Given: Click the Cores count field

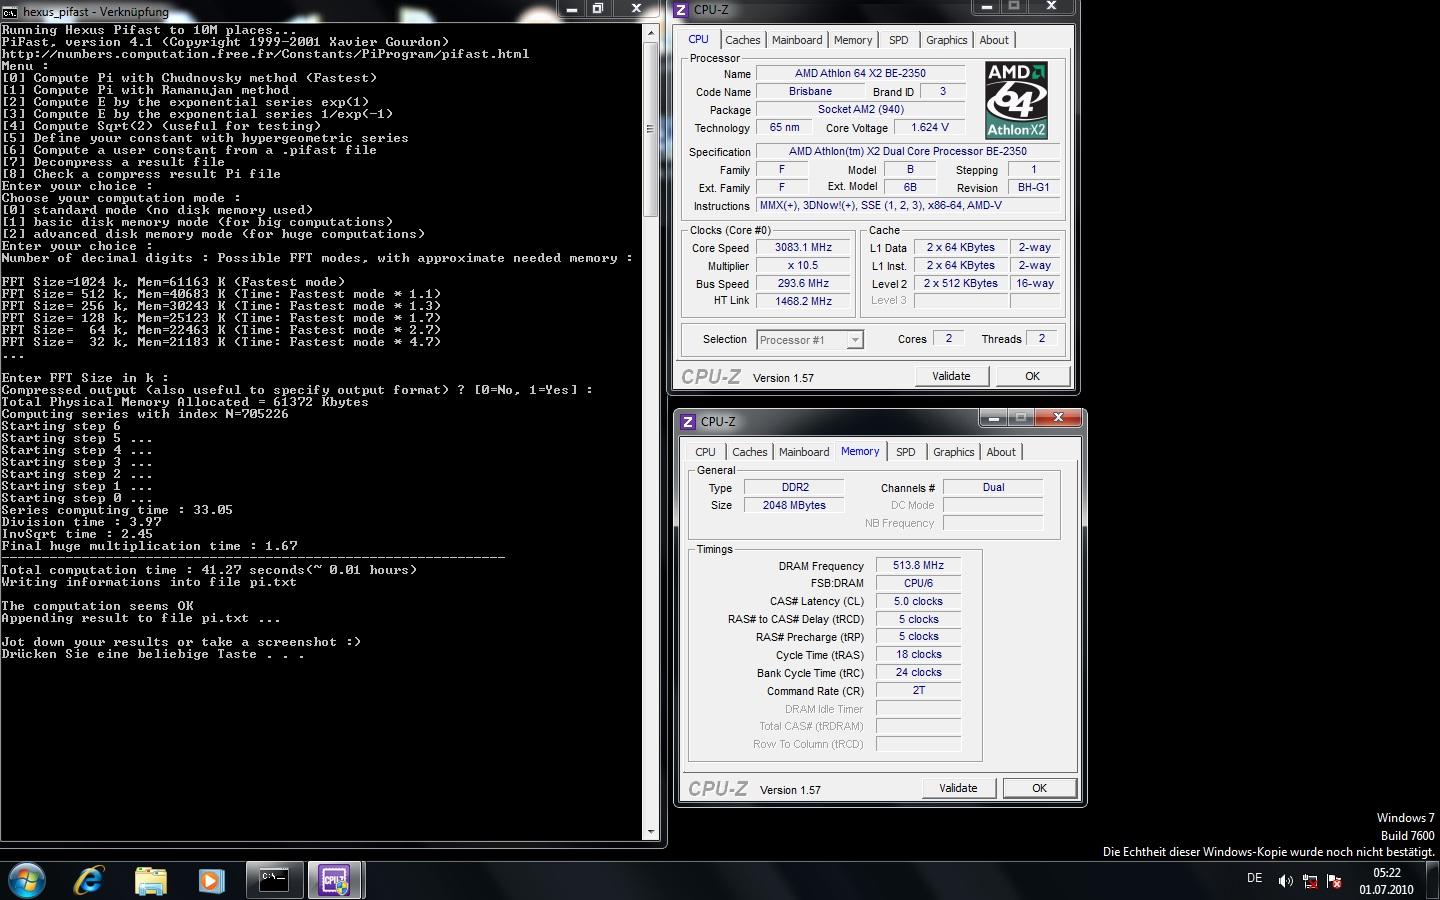Looking at the screenshot, I should click(x=949, y=338).
